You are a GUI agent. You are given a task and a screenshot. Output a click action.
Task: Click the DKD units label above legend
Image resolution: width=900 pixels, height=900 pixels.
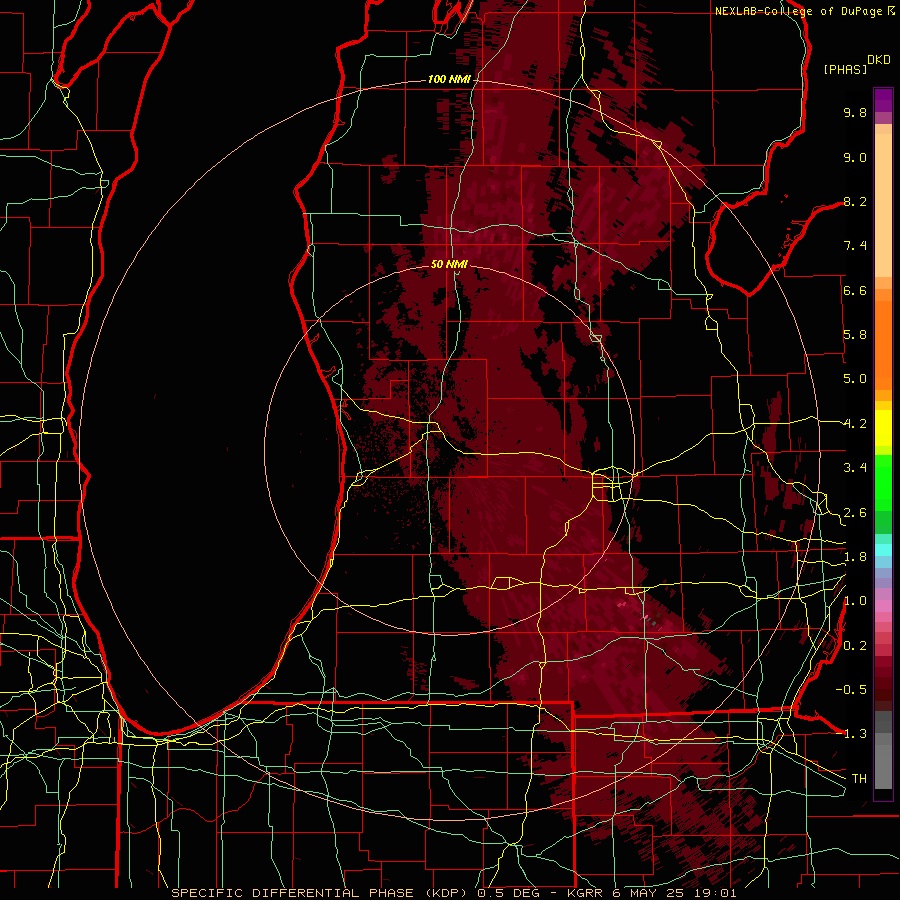pos(879,60)
